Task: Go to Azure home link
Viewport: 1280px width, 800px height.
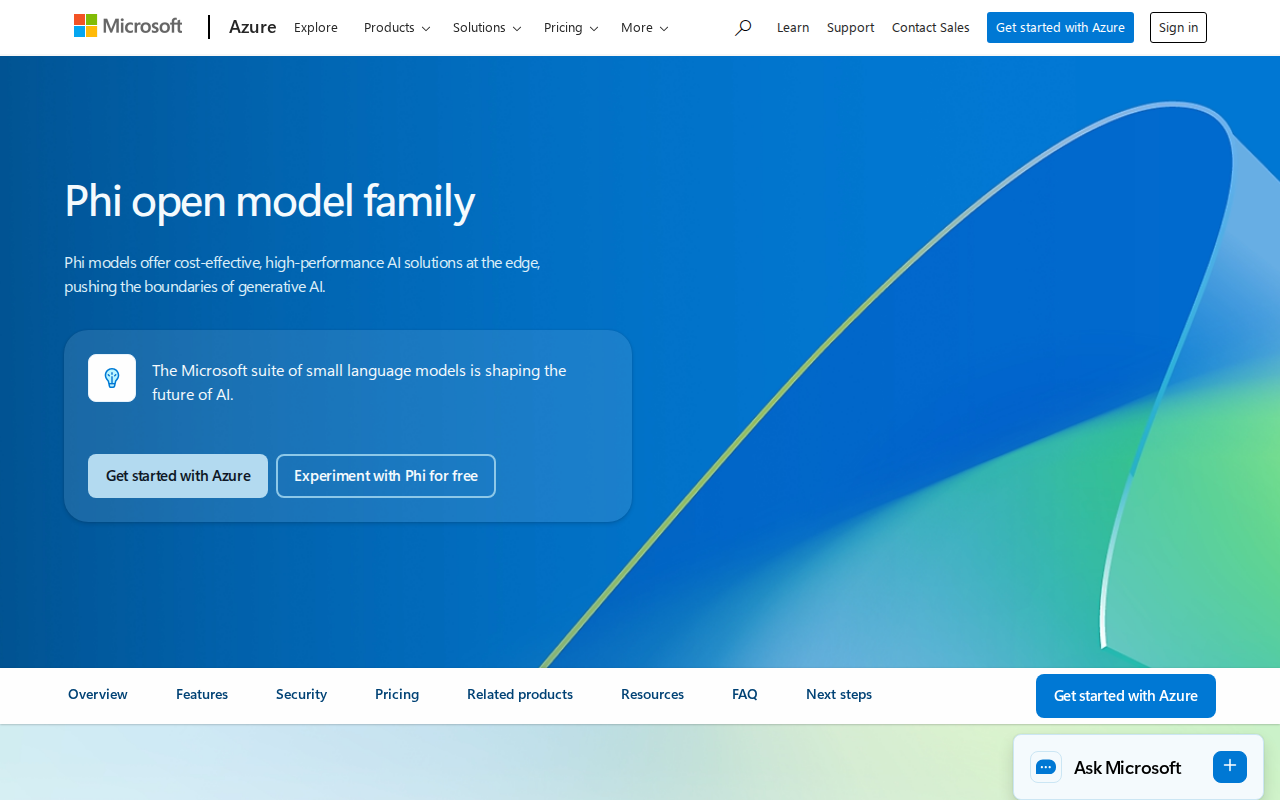Action: 252,27
